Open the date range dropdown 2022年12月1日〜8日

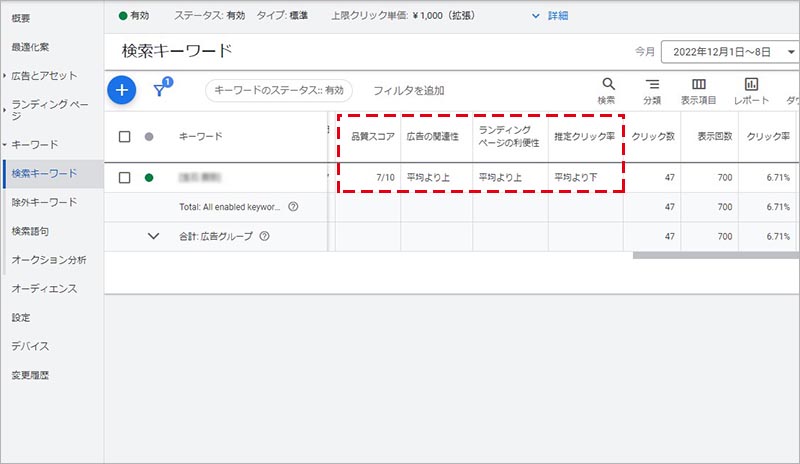(x=729, y=51)
